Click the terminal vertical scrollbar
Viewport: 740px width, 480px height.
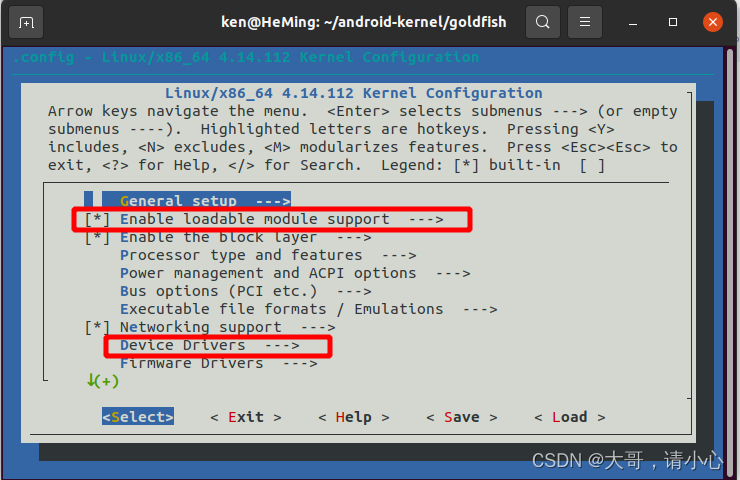[730, 262]
